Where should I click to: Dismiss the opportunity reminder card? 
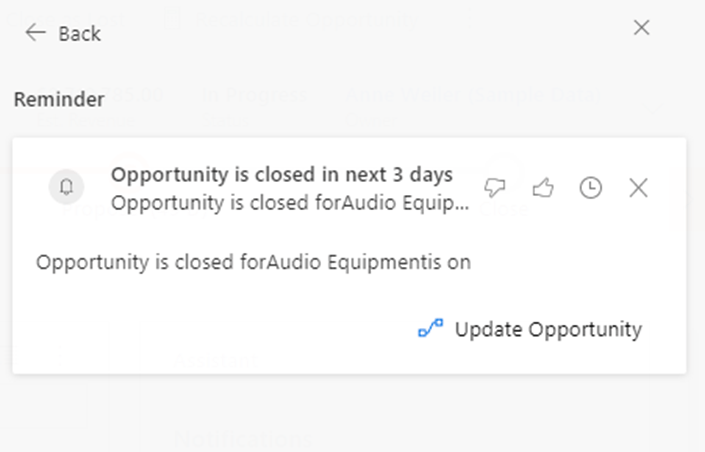(638, 187)
